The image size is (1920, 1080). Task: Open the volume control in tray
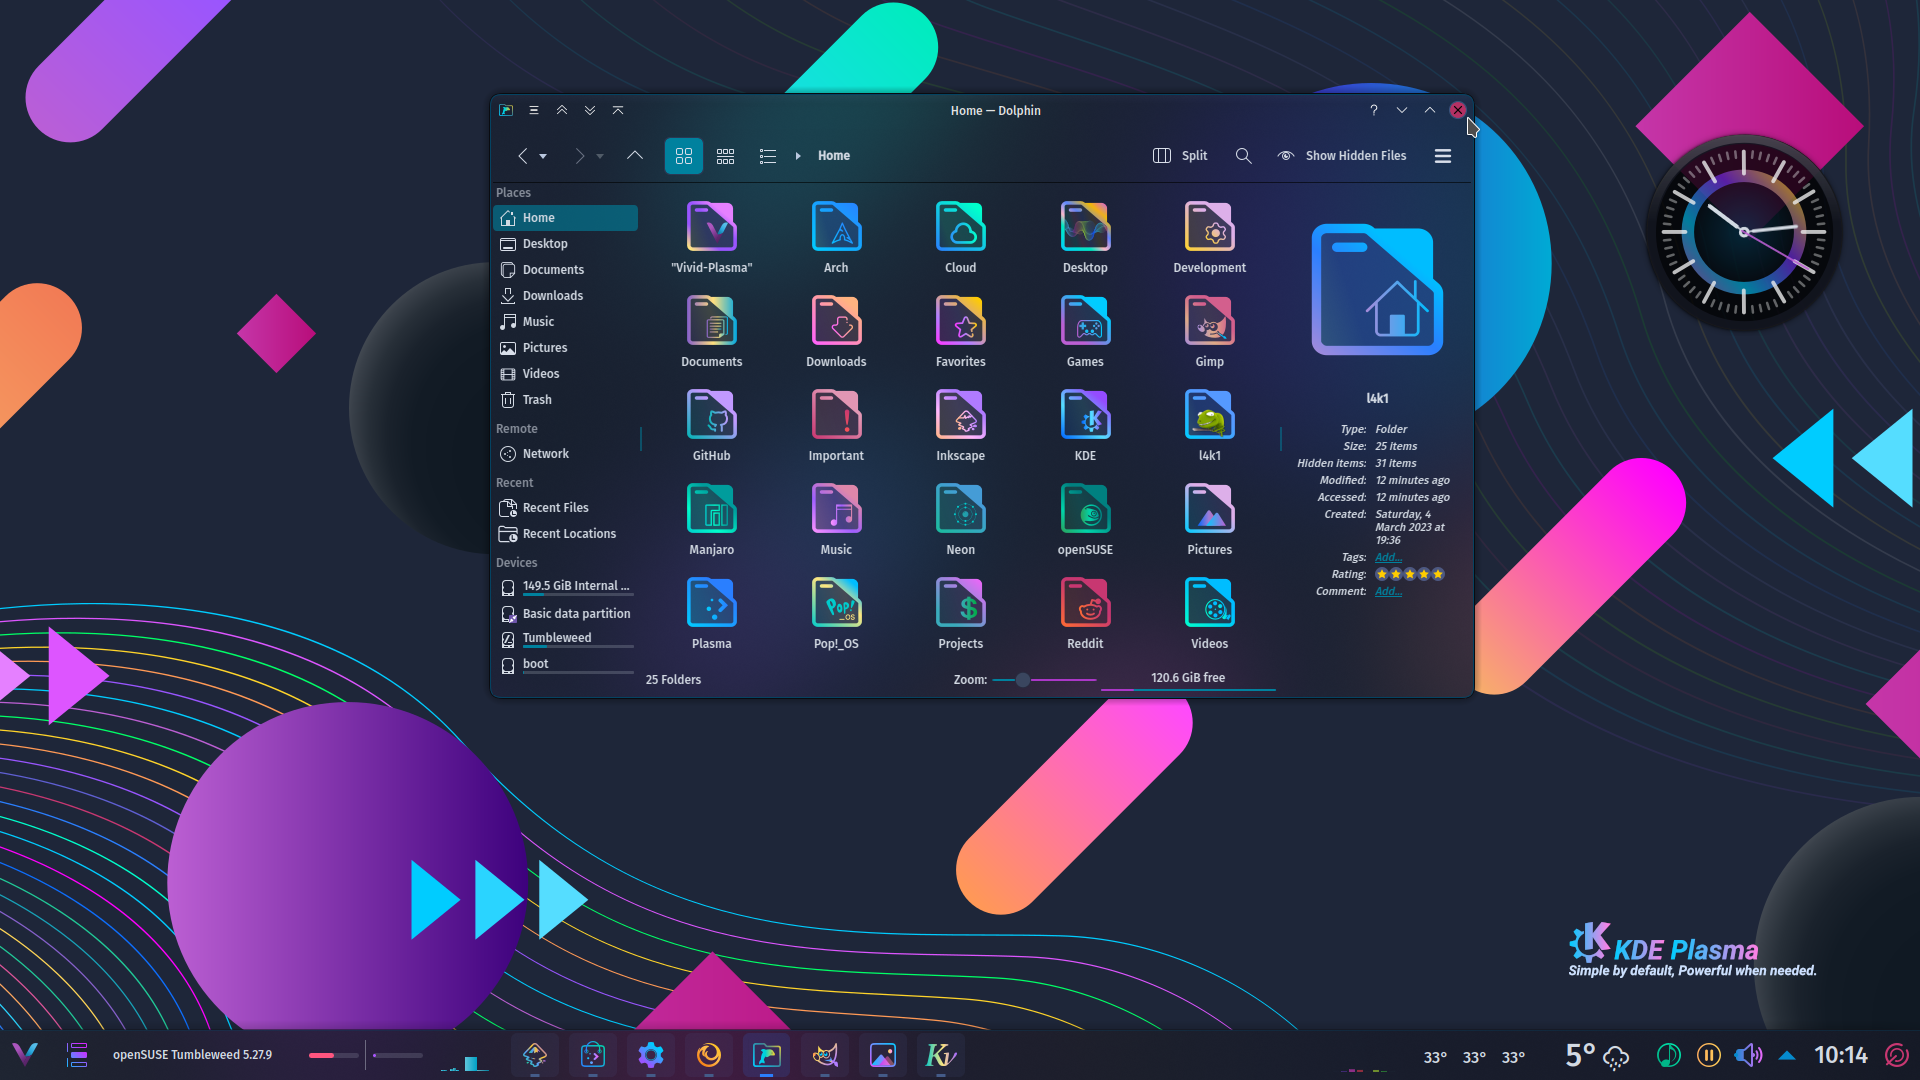coord(1748,1055)
